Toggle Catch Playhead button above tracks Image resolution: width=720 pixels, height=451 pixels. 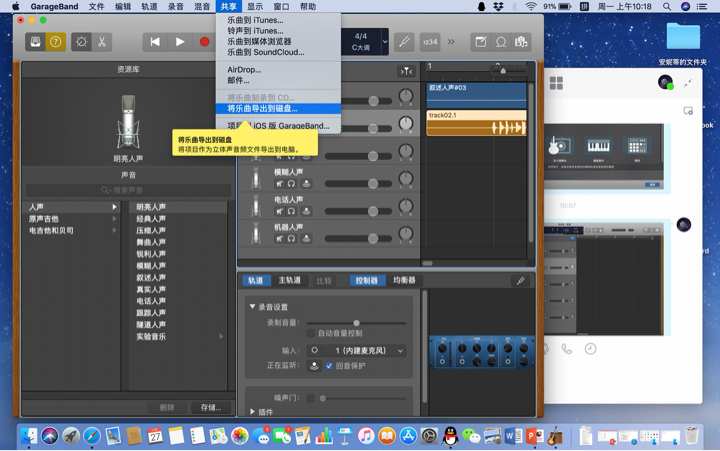(x=406, y=71)
